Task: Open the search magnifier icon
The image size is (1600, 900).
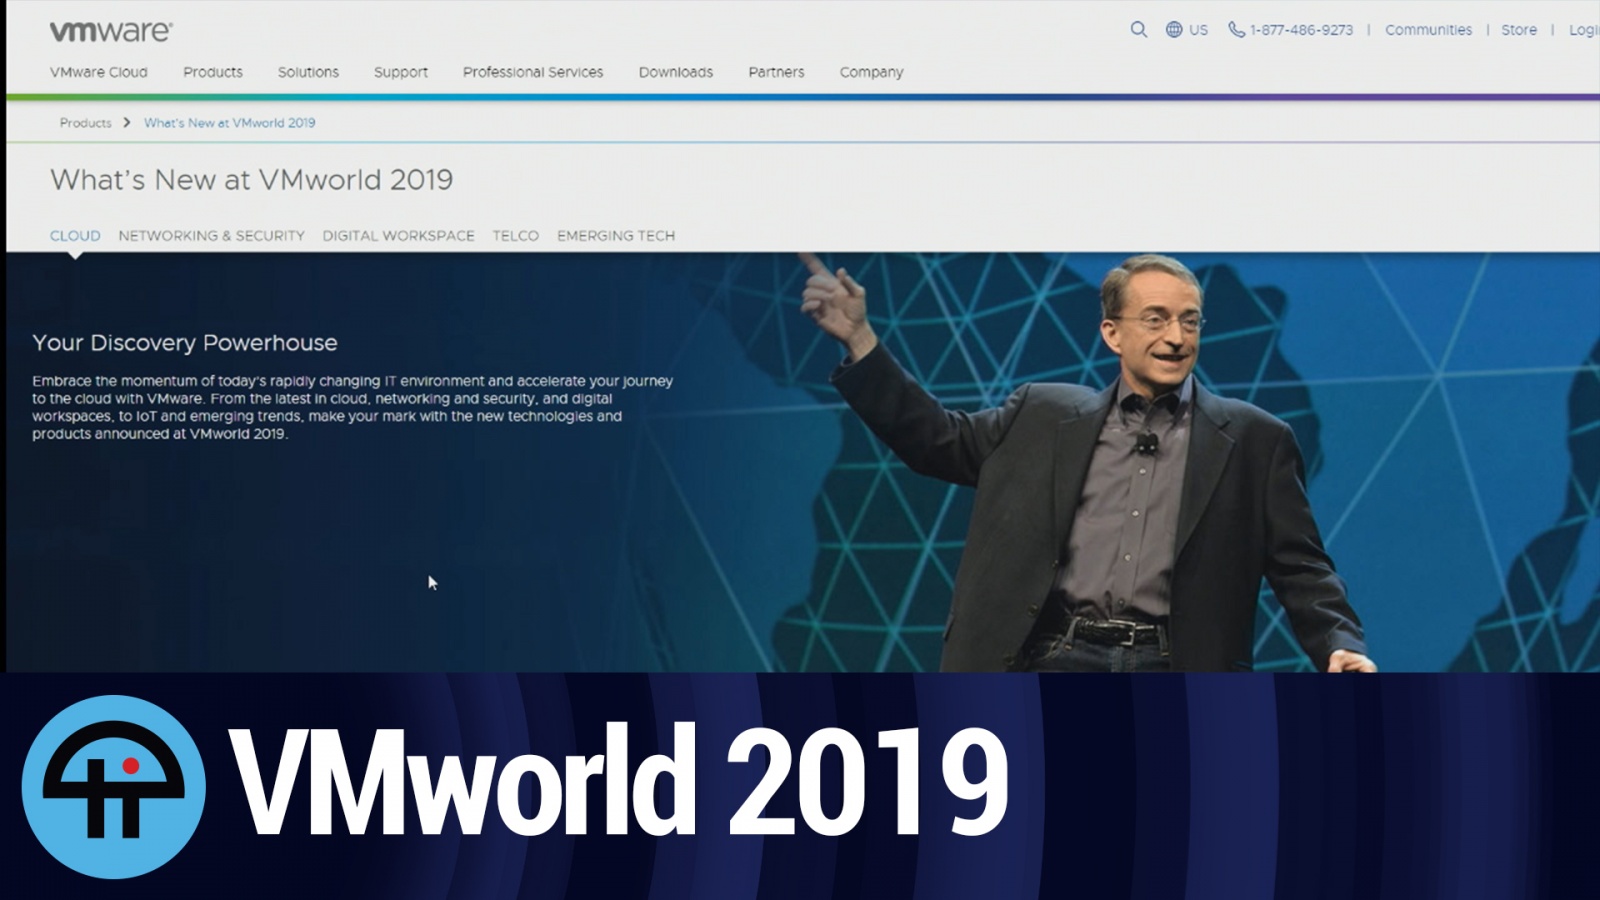Action: click(x=1138, y=30)
